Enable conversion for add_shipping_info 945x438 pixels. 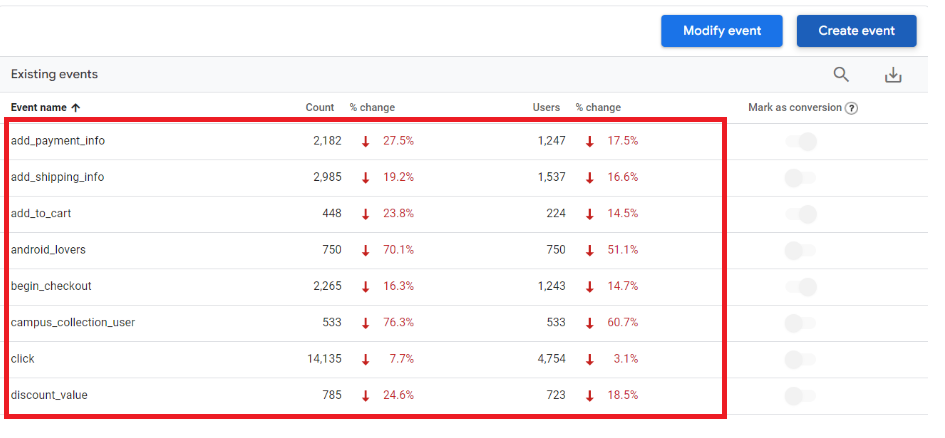801,178
